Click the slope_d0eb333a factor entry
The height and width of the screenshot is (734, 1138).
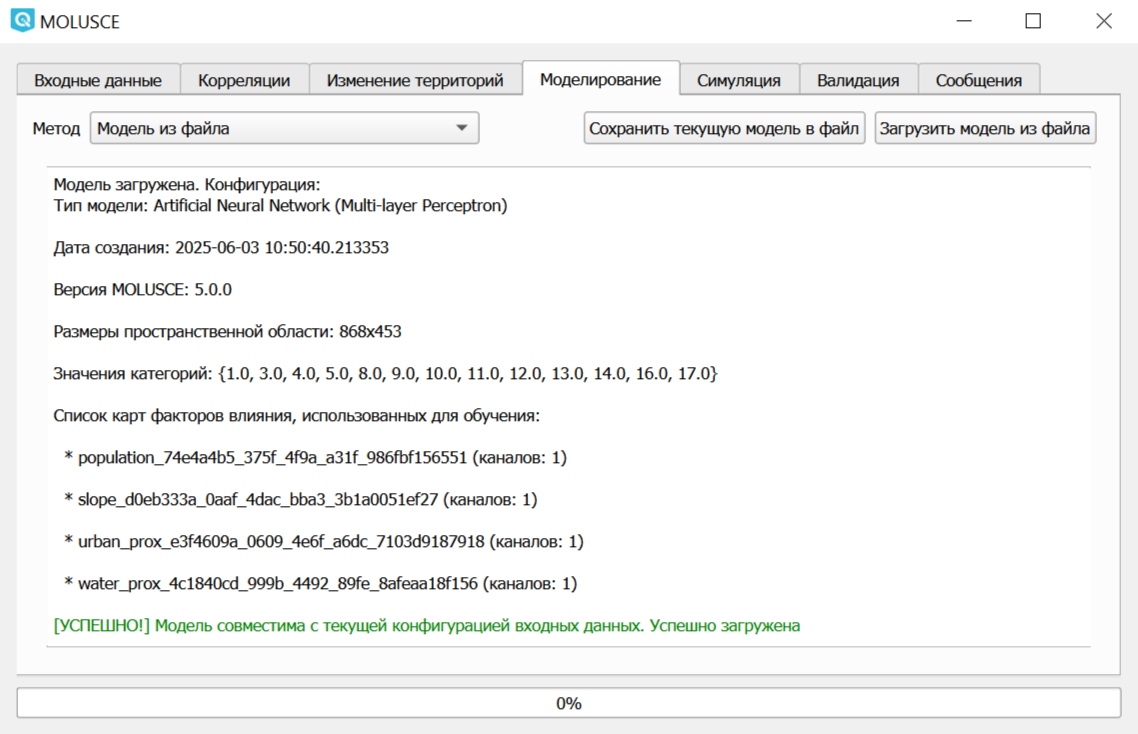point(300,499)
